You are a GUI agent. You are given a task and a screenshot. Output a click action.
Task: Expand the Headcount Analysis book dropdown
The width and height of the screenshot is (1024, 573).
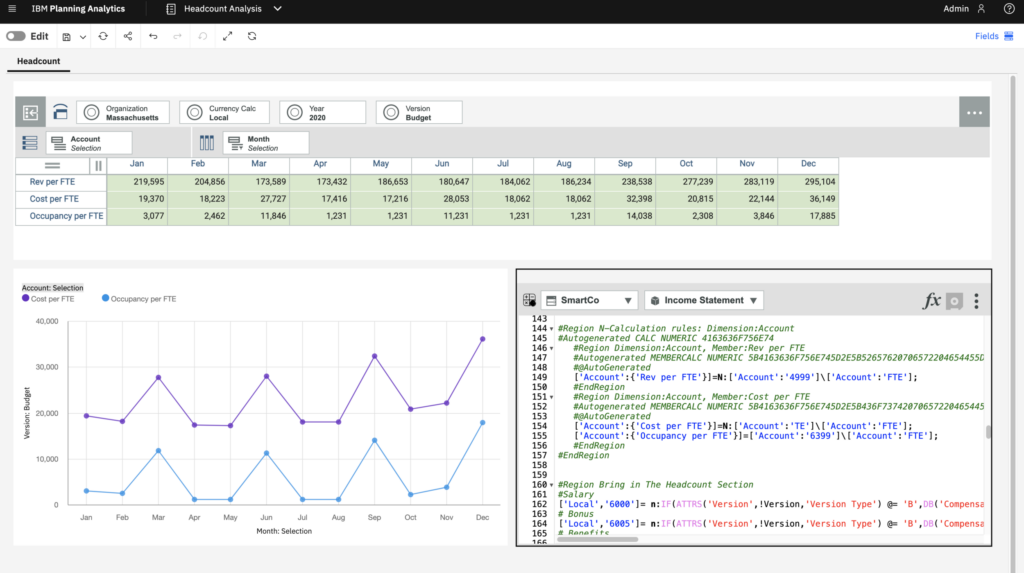277,9
